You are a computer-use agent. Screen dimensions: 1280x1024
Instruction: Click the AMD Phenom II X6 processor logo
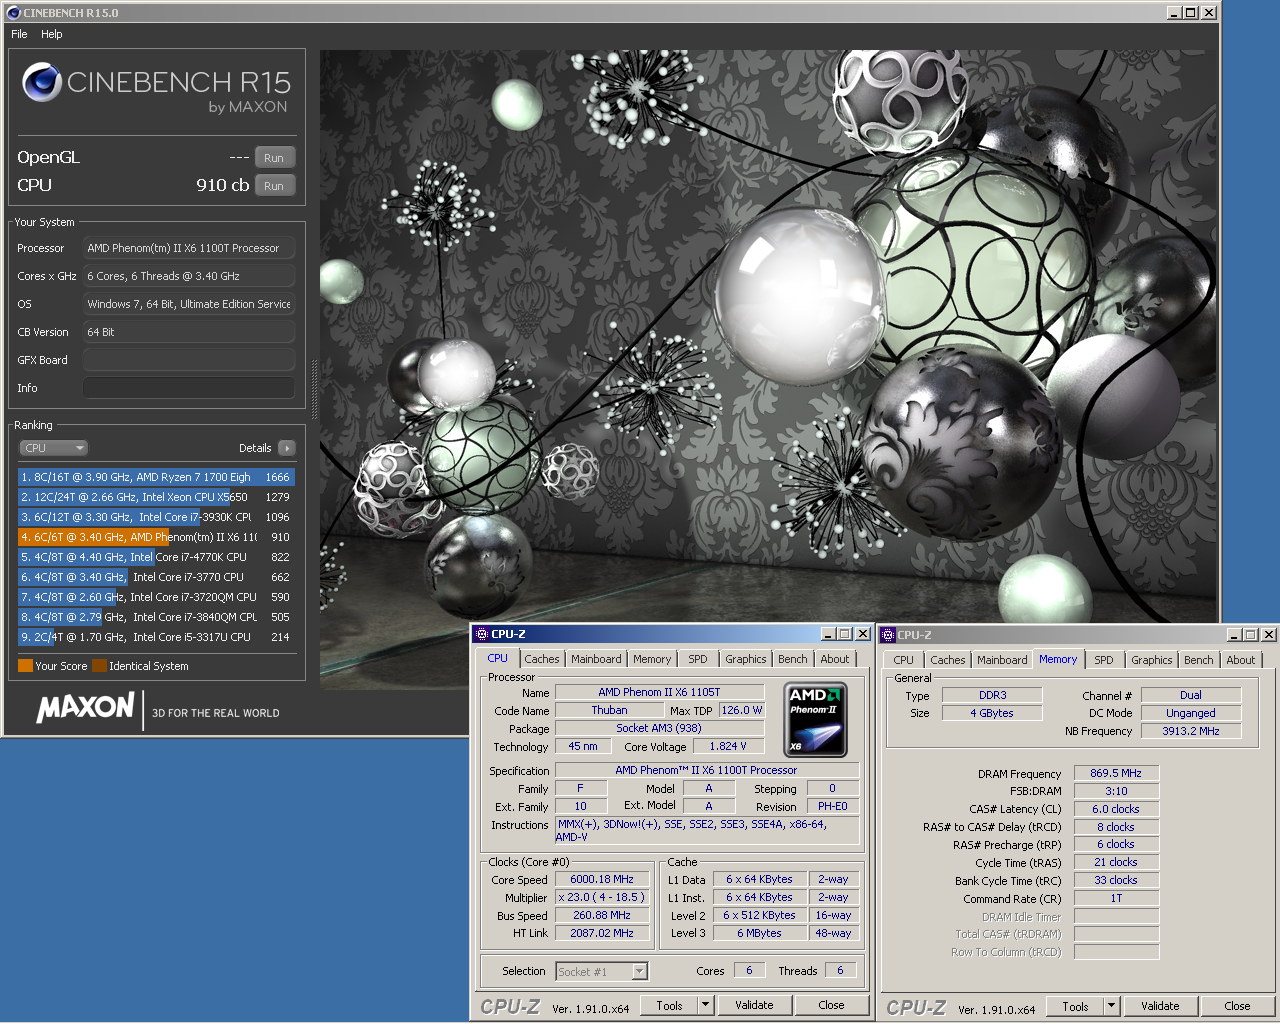click(816, 719)
